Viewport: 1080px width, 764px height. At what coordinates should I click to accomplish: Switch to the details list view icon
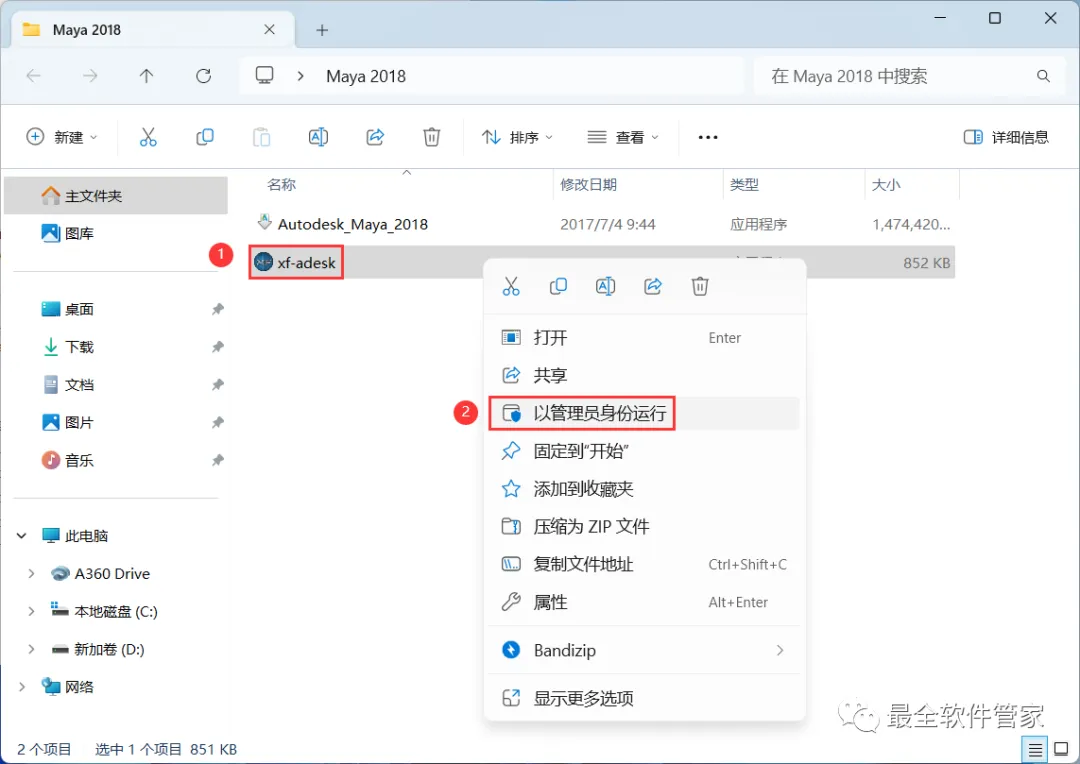pyautogui.click(x=1035, y=750)
